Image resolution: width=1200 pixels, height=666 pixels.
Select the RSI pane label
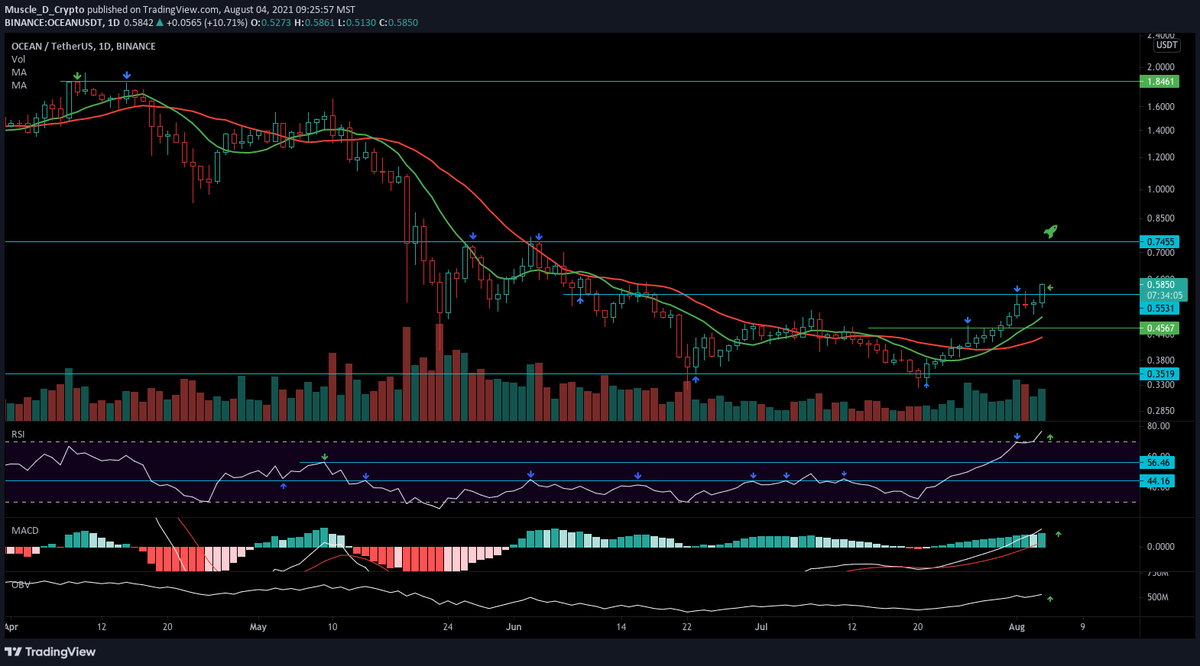click(x=18, y=435)
